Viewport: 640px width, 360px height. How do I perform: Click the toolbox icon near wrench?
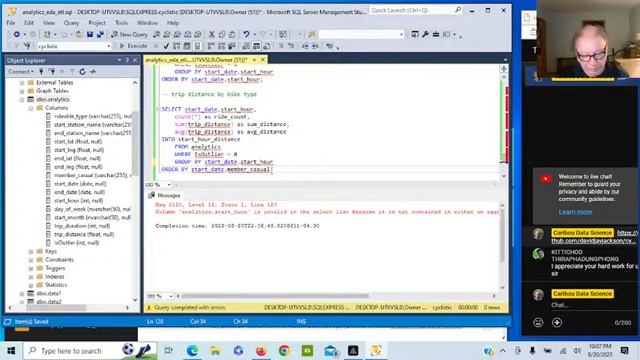pos(436,35)
